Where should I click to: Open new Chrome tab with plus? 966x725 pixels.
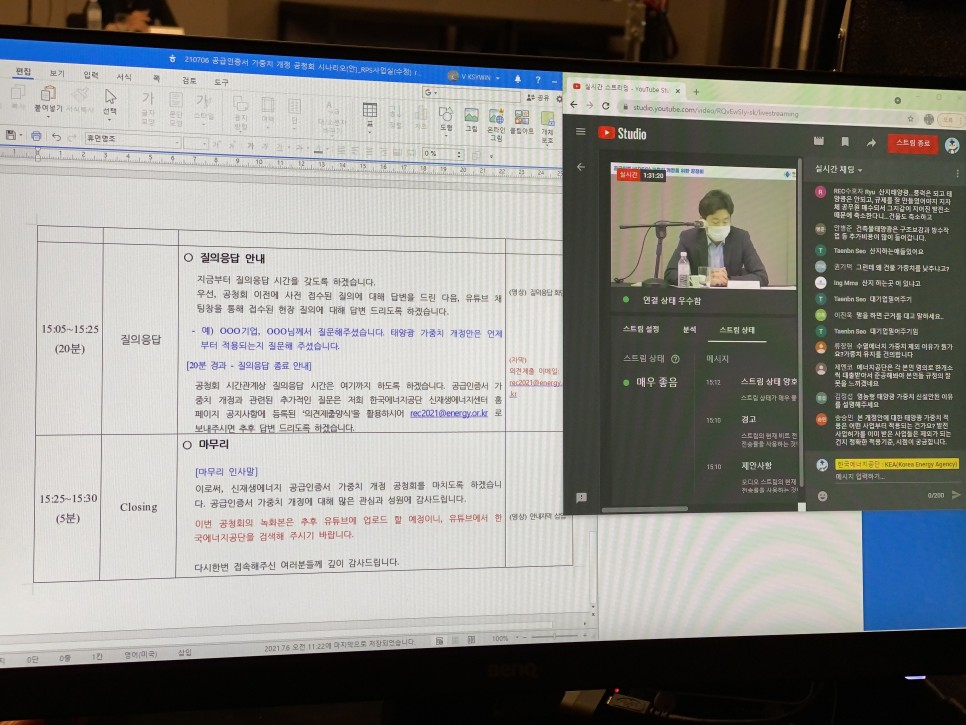pyautogui.click(x=696, y=92)
